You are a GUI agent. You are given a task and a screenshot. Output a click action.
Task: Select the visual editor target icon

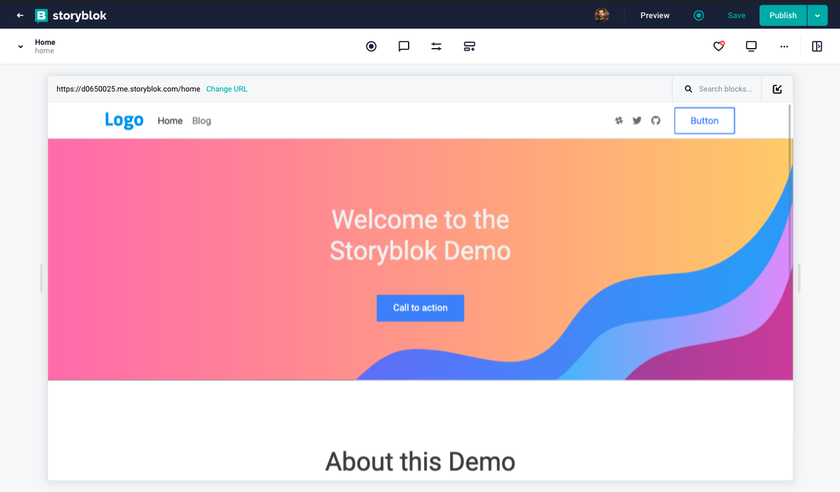(x=371, y=47)
